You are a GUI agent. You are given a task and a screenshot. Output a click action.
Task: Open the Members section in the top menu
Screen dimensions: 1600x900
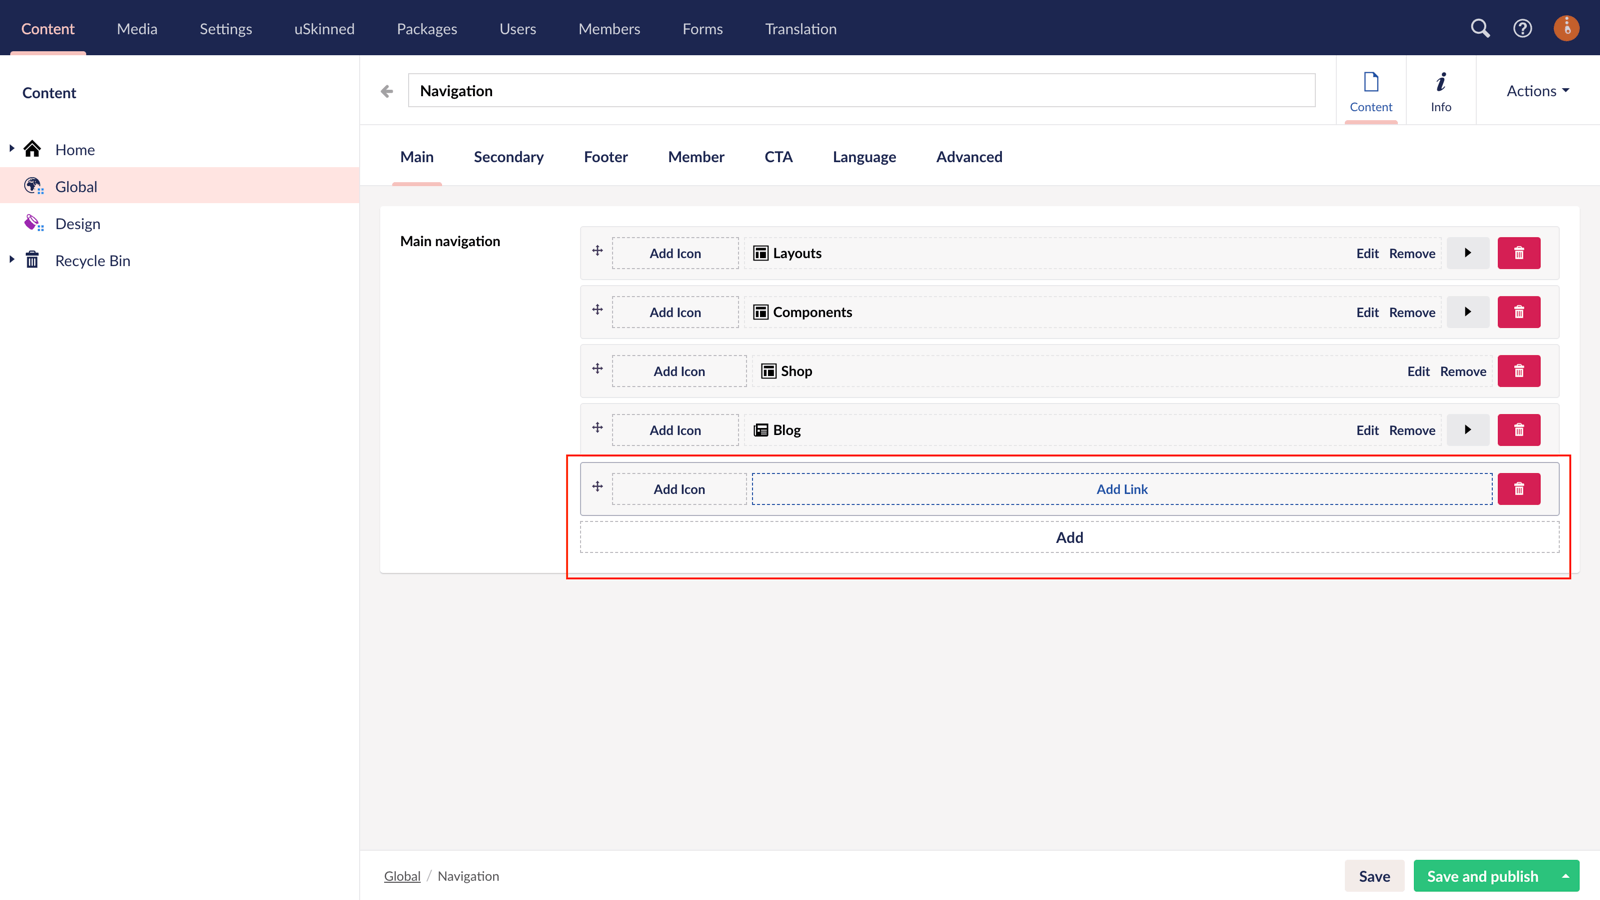click(608, 29)
